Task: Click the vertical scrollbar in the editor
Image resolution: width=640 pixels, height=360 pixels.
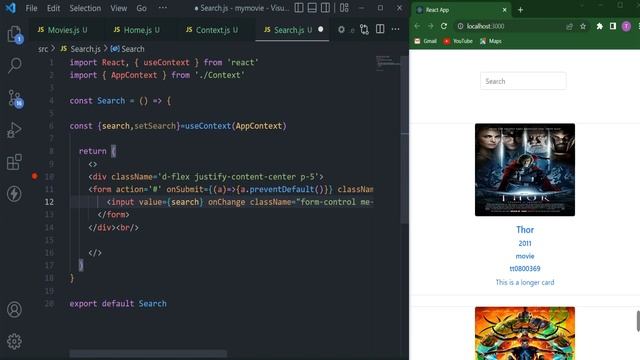Action: [x=404, y=139]
